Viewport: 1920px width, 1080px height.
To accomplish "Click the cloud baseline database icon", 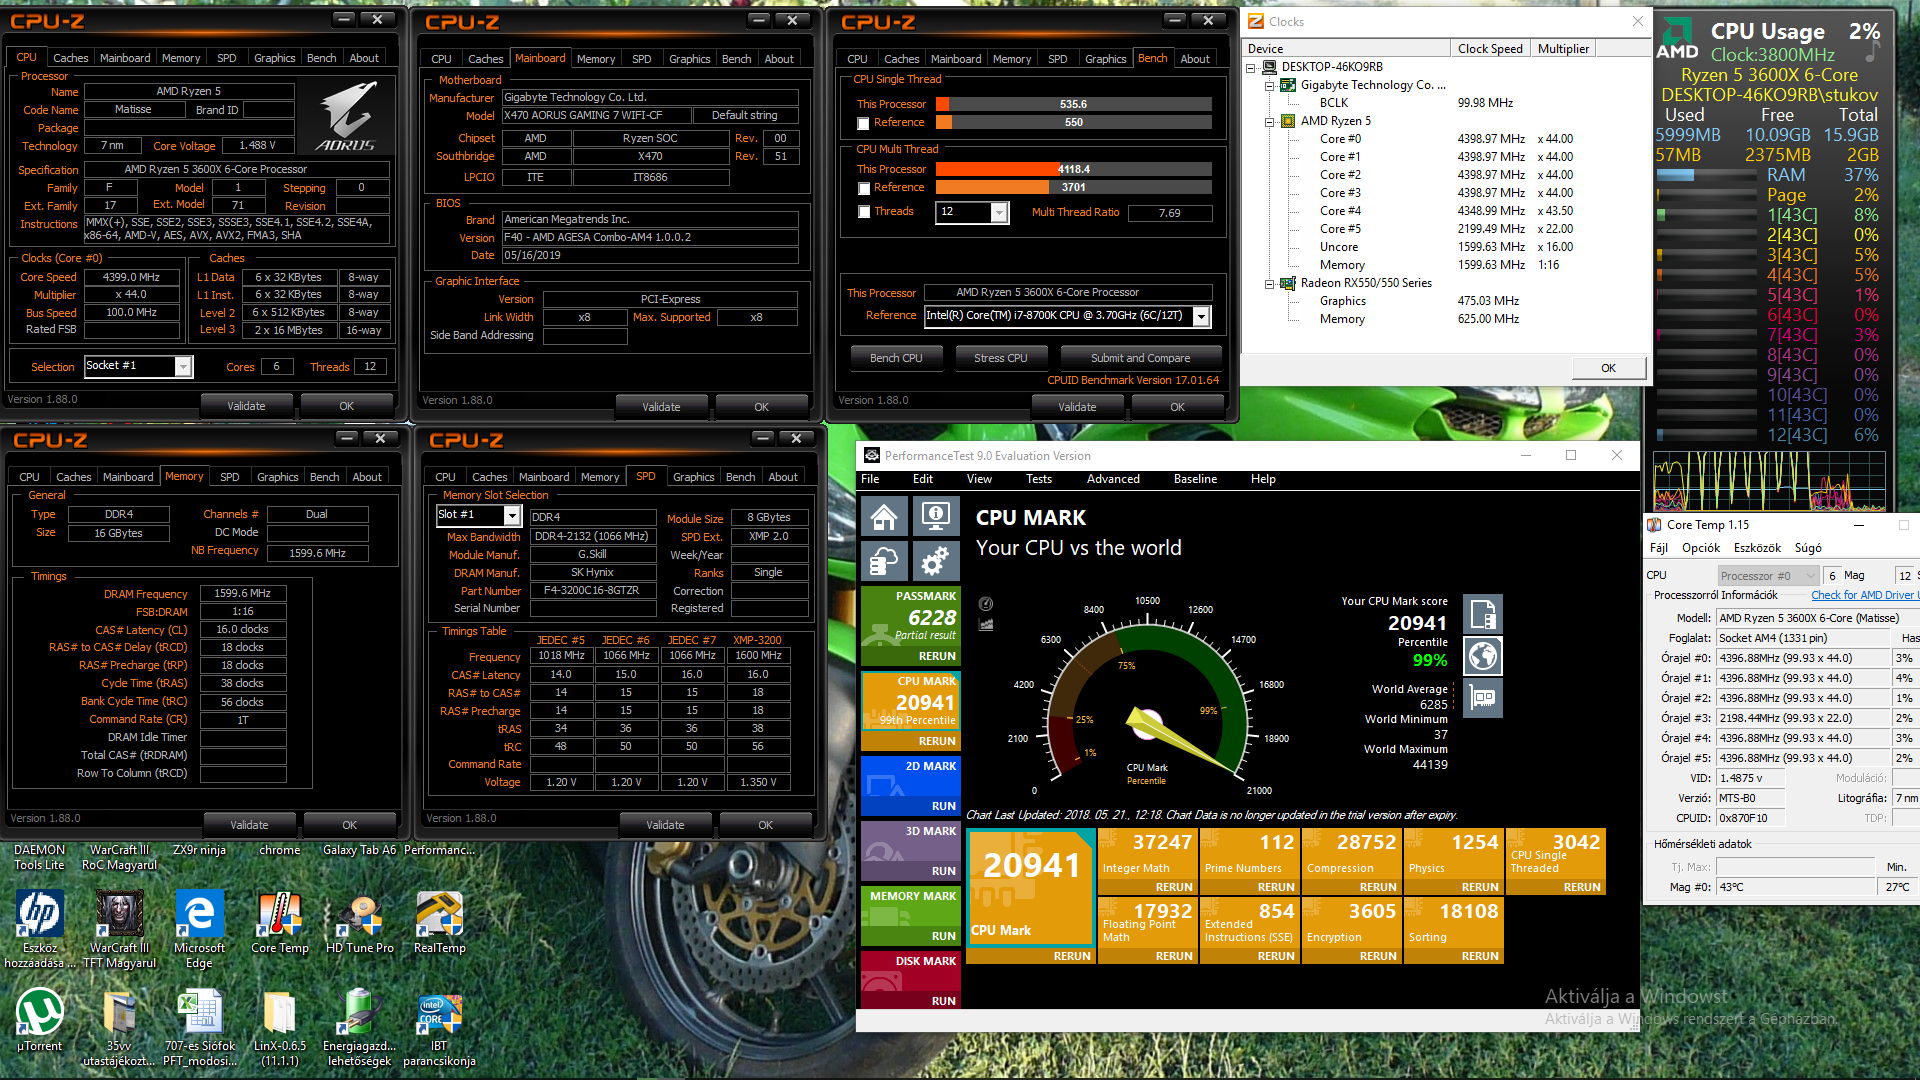I will pyautogui.click(x=884, y=562).
